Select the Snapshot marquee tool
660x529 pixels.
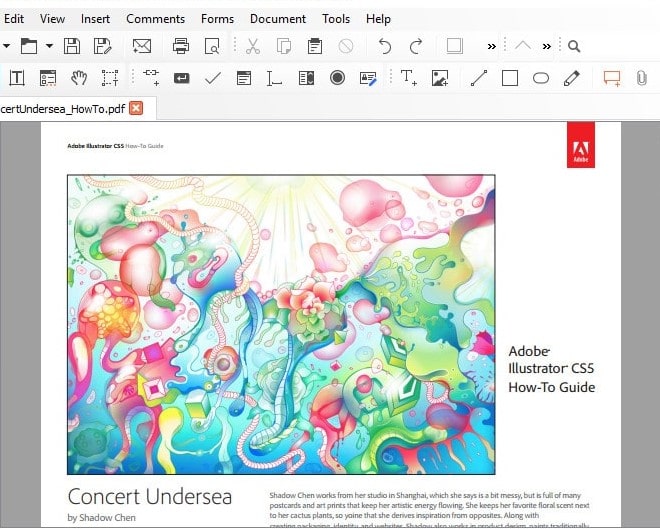(x=110, y=78)
